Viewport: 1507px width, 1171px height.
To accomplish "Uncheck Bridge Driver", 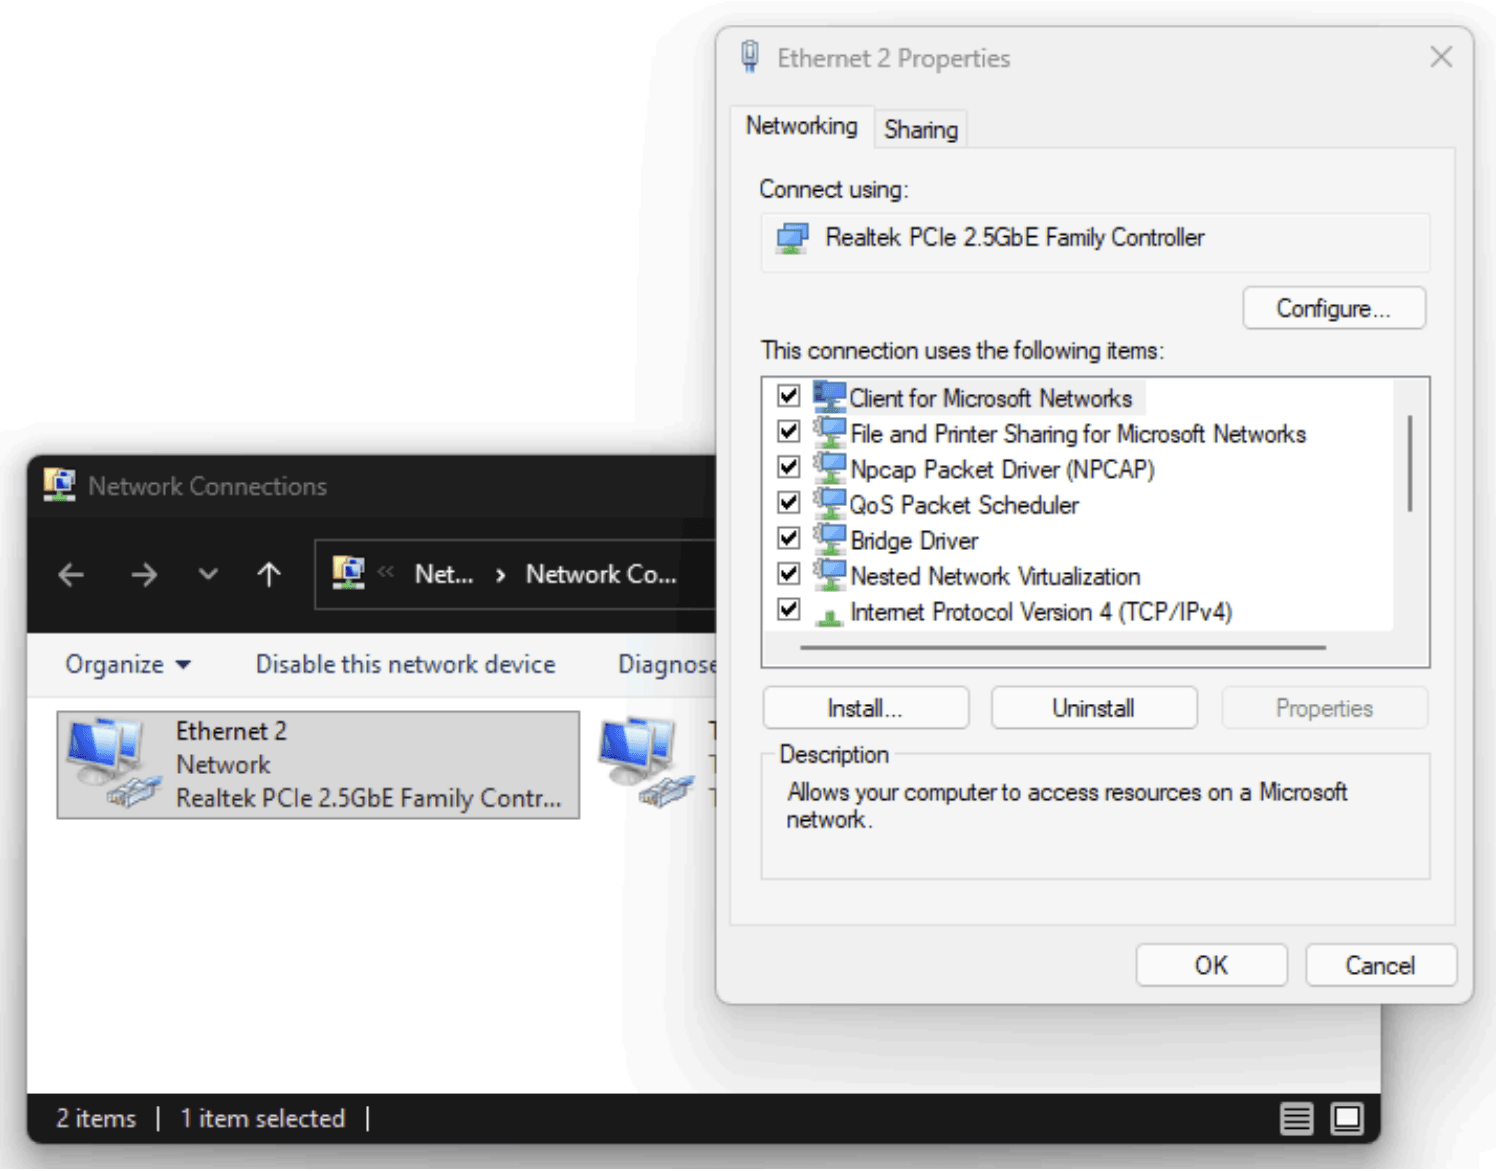I will (787, 538).
